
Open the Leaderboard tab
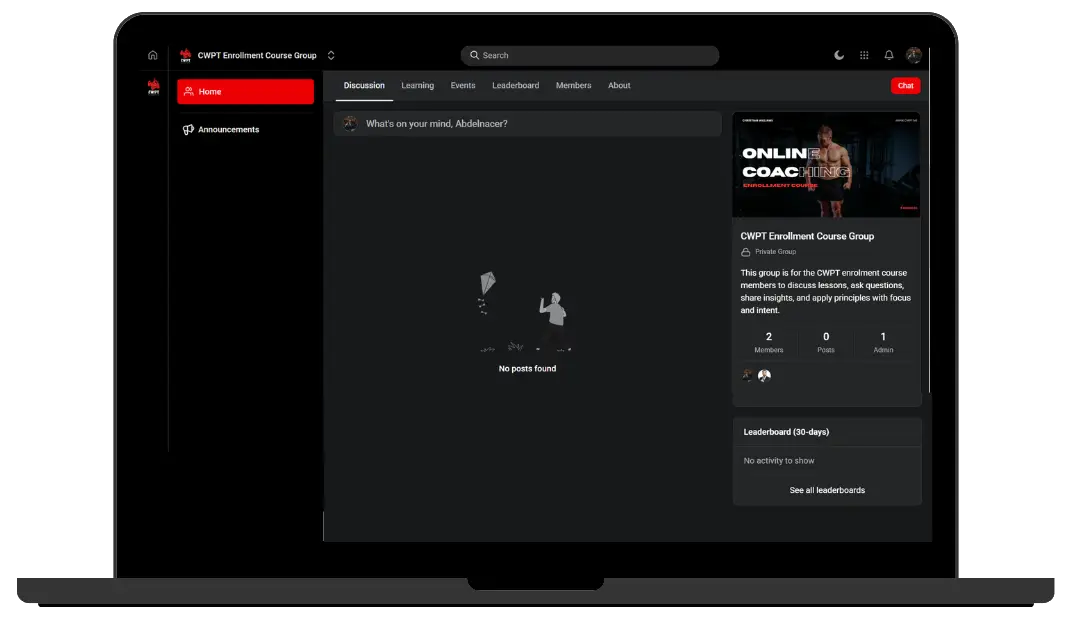point(515,85)
